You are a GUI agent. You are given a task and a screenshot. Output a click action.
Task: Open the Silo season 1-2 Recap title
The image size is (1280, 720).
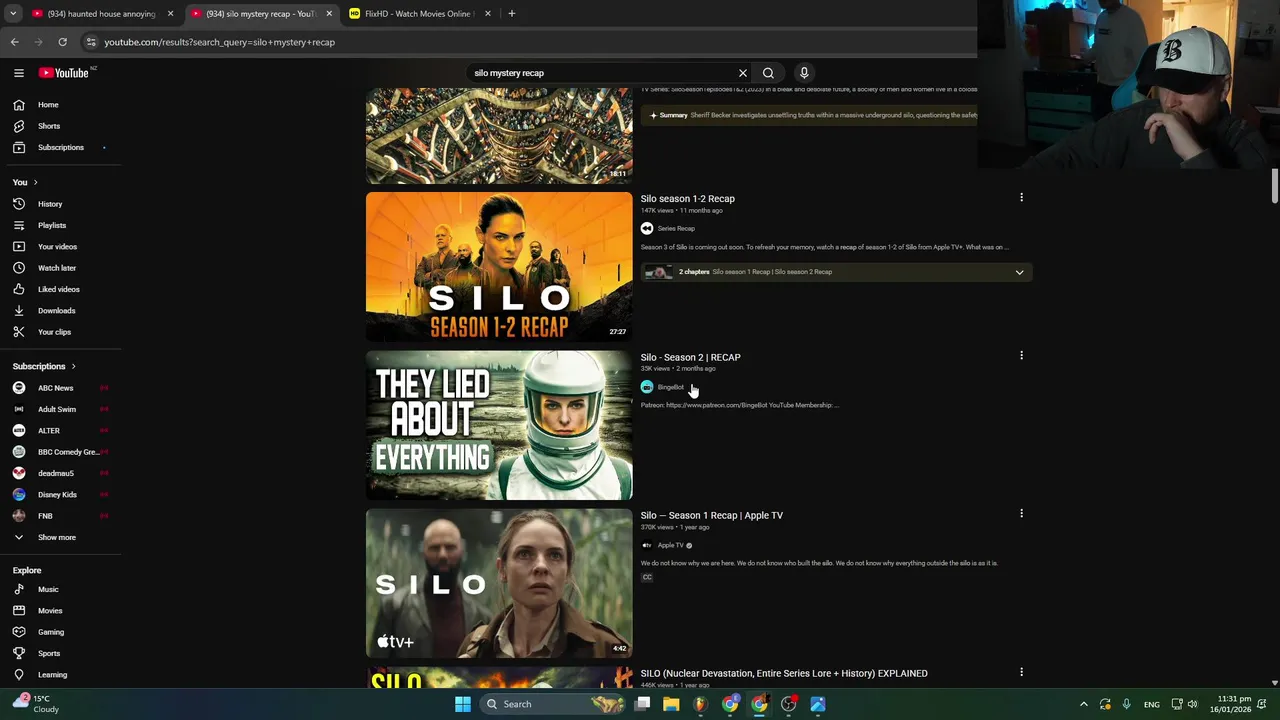pyautogui.click(x=687, y=199)
